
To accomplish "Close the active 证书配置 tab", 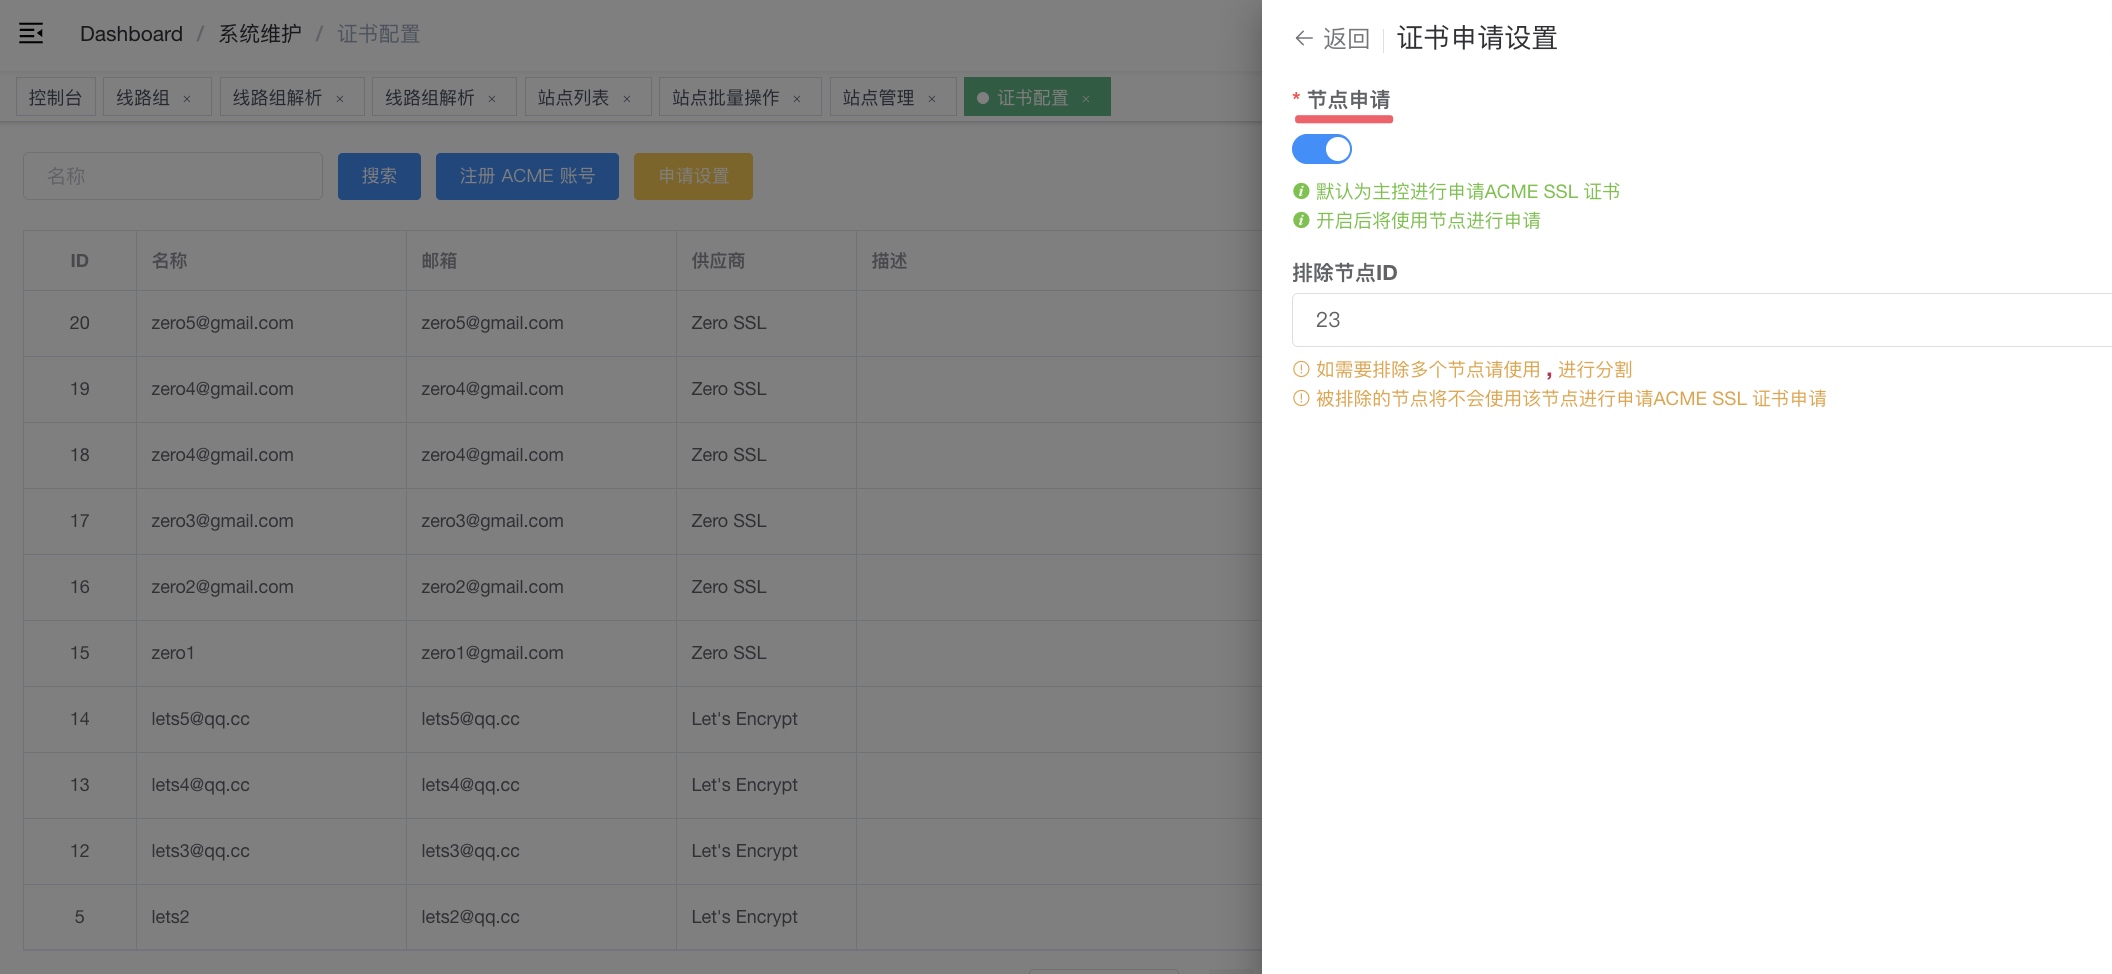I will 1086,99.
